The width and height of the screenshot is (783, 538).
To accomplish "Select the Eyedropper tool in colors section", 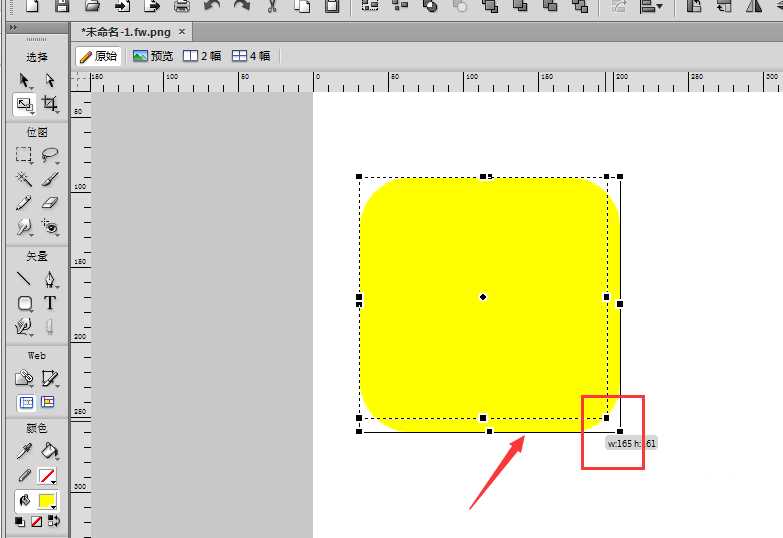I will pyautogui.click(x=24, y=451).
